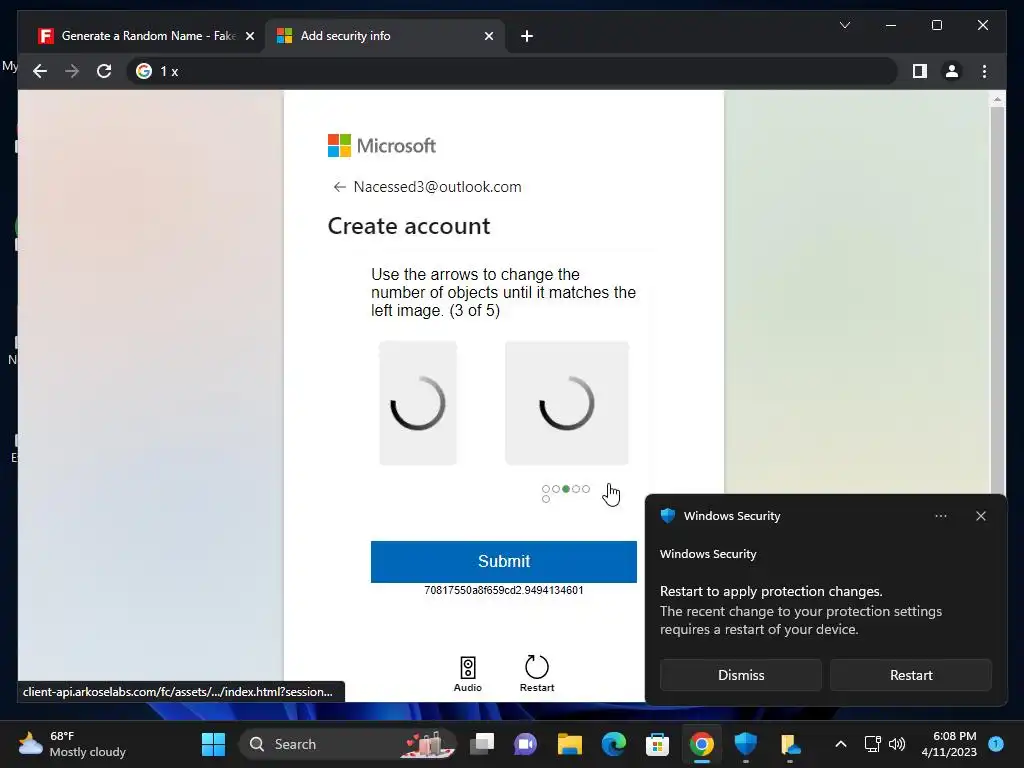
Task: Click the page vertical scrollbar
Action: (x=997, y=300)
